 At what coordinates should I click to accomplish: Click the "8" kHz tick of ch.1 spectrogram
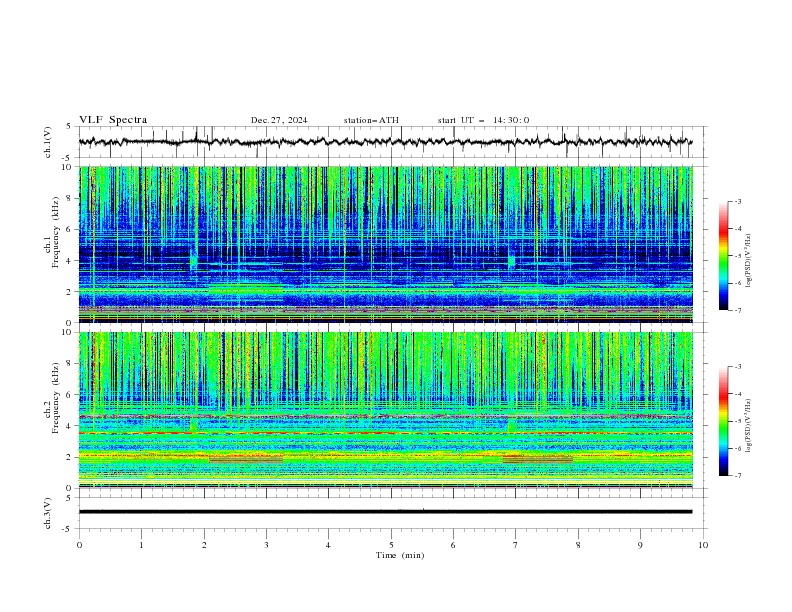coord(71,198)
